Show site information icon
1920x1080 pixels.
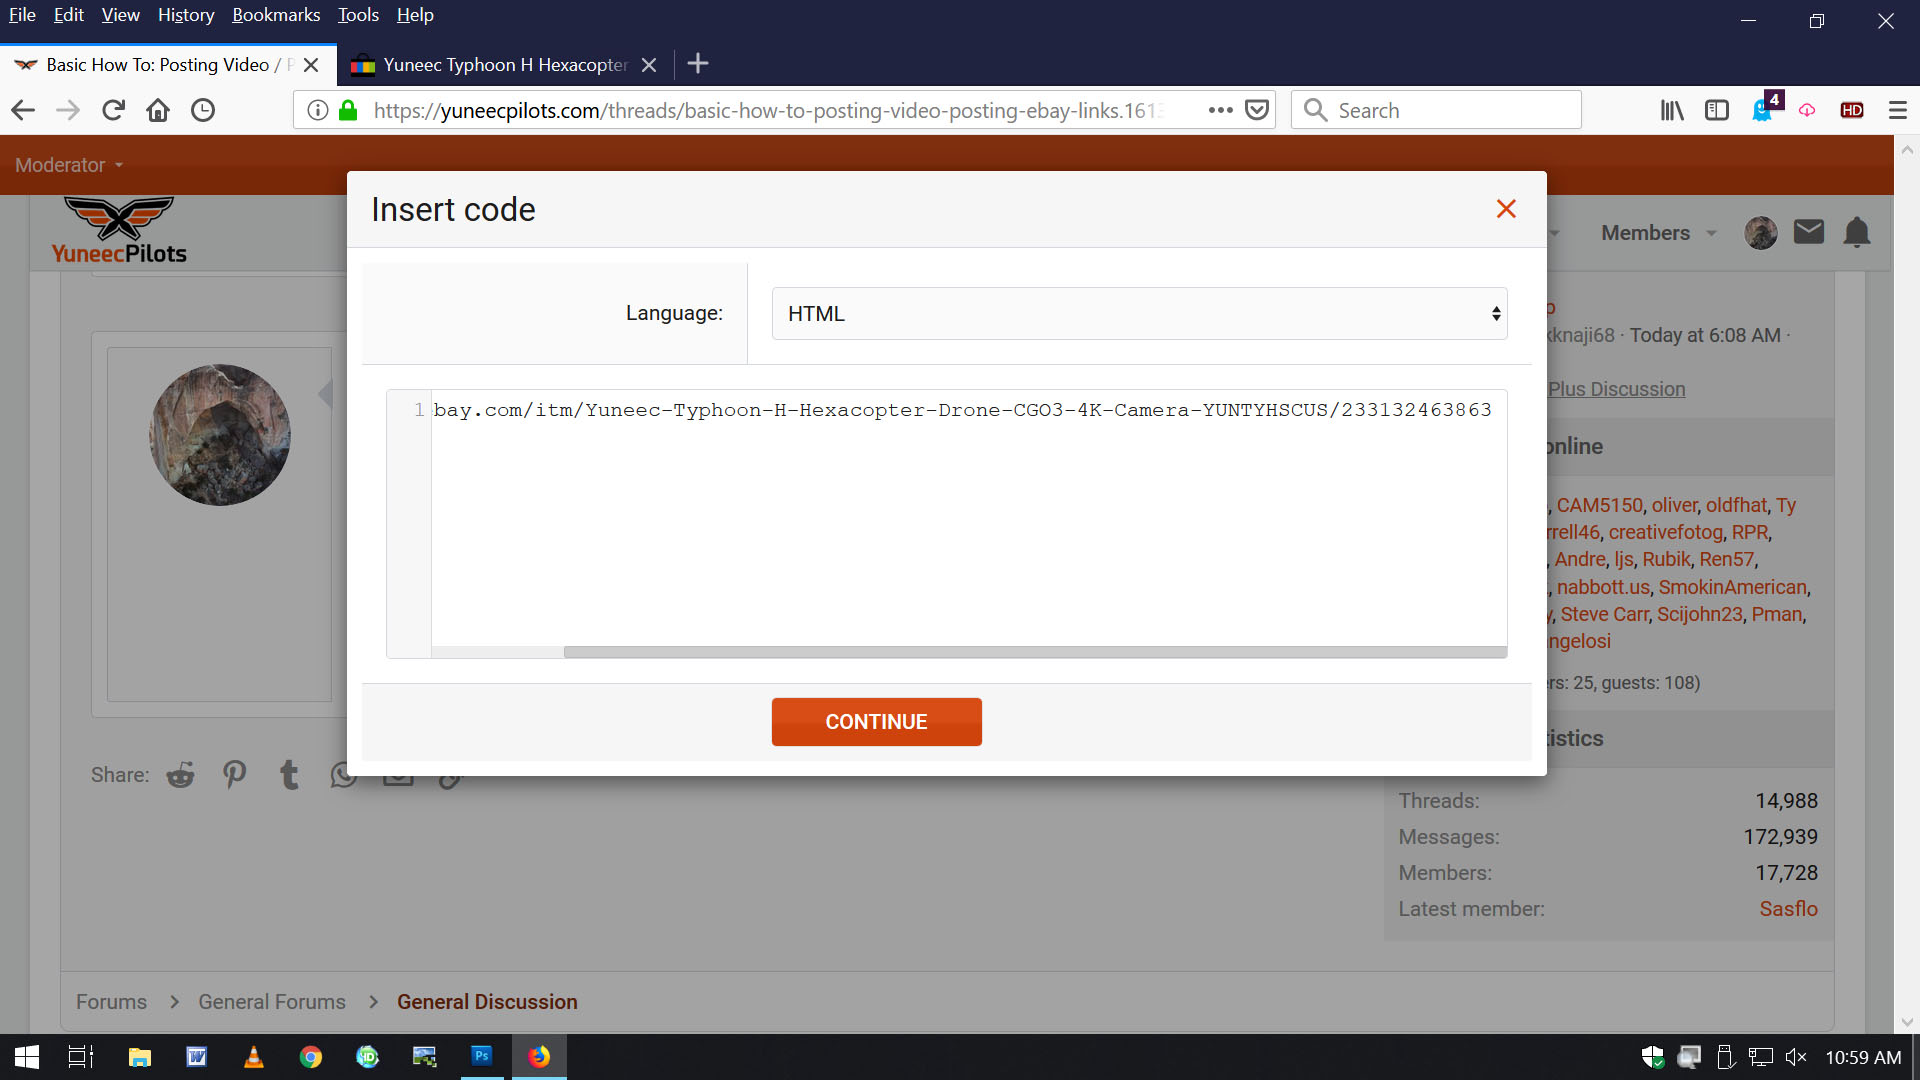(x=317, y=110)
